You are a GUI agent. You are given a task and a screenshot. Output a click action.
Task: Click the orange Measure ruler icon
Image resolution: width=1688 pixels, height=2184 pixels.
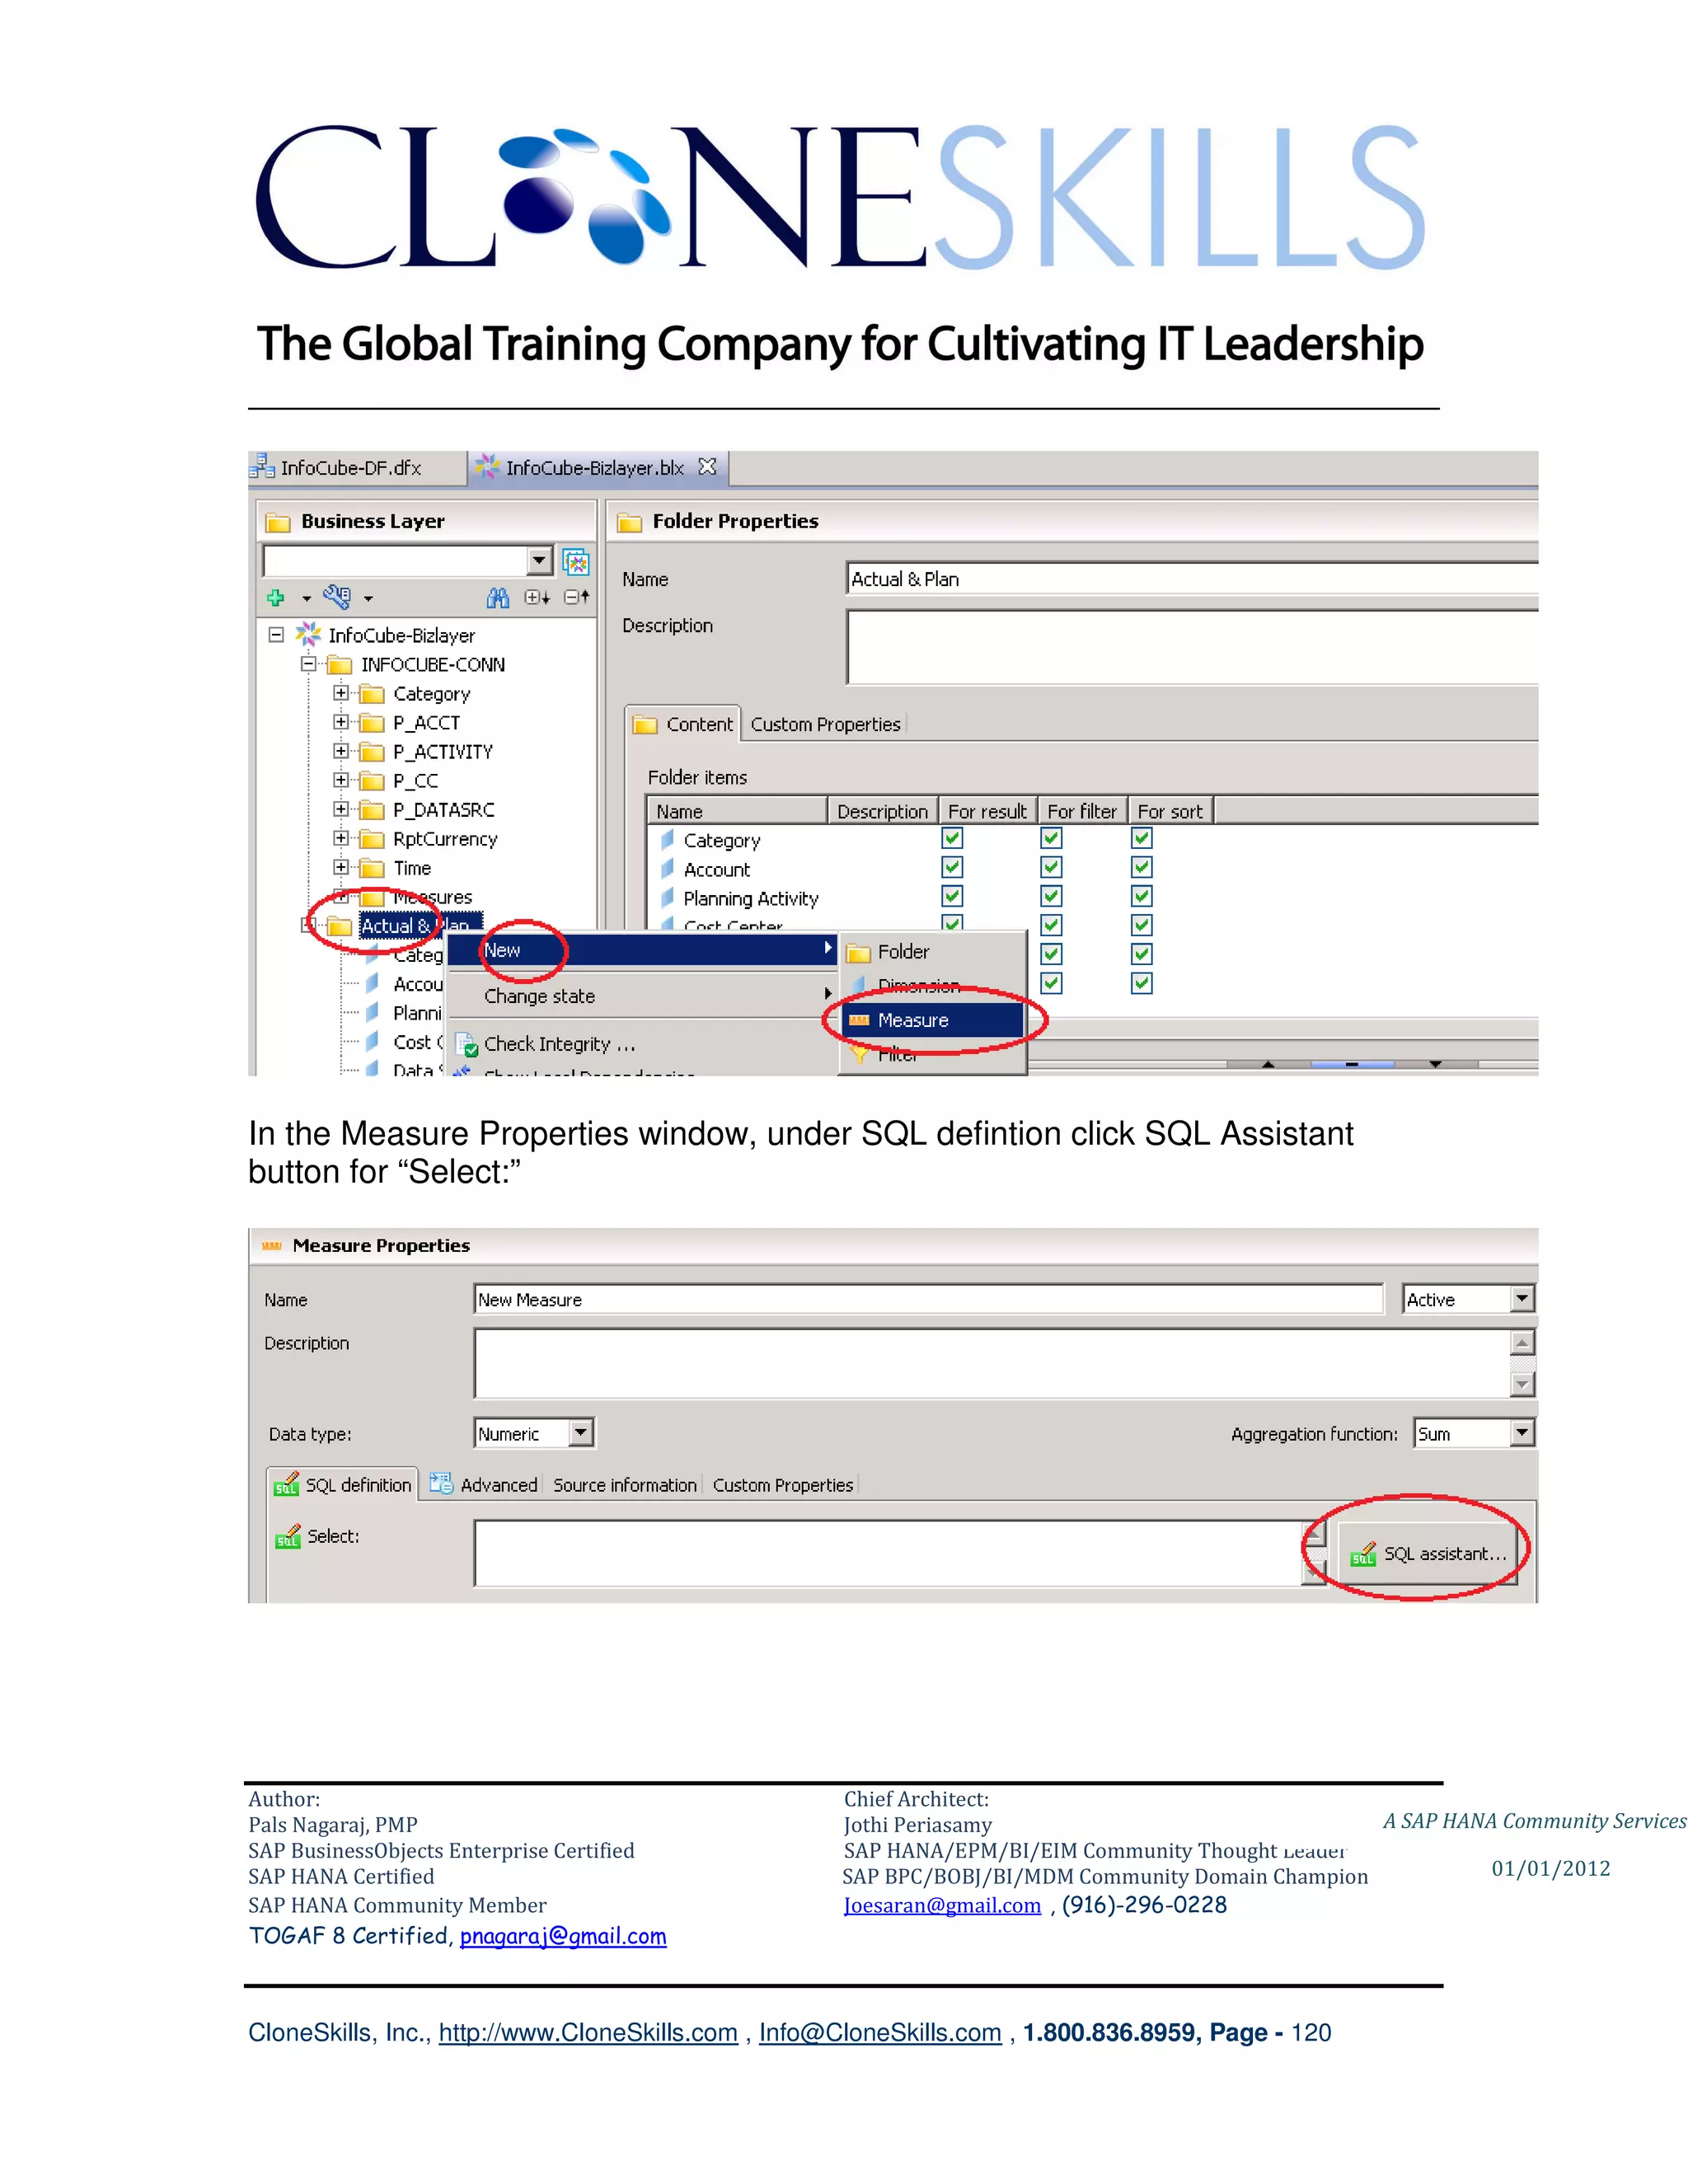pyautogui.click(x=859, y=1020)
